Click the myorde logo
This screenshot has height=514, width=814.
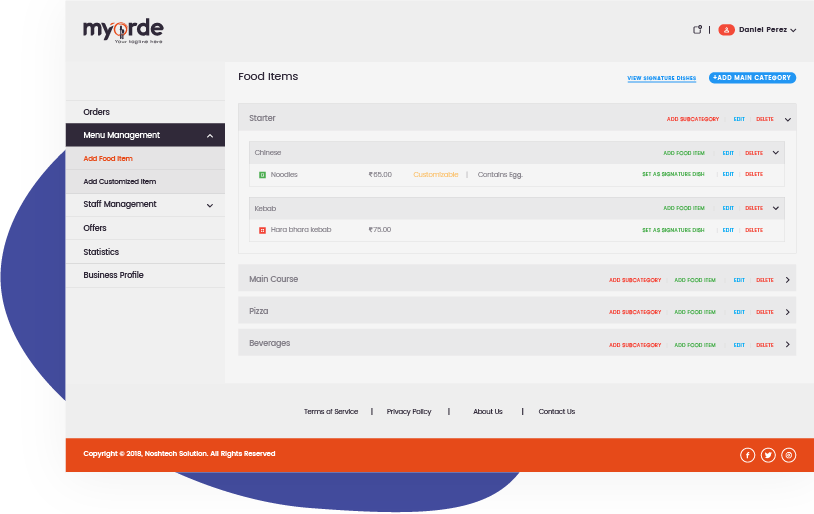tap(123, 31)
